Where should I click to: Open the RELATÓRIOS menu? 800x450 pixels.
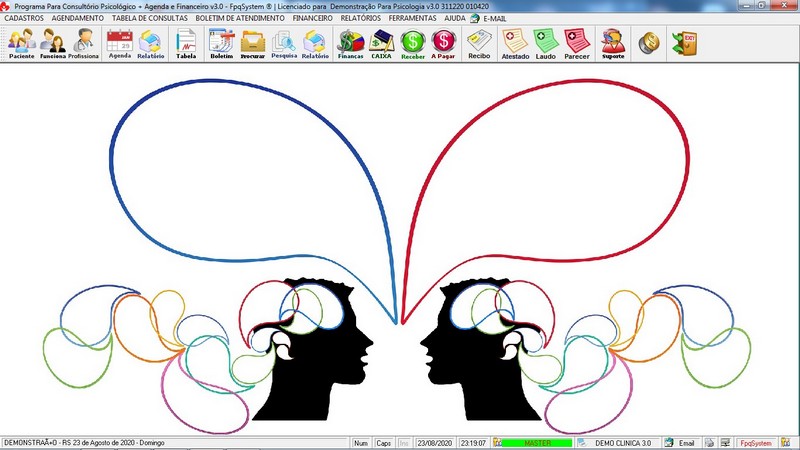(x=361, y=18)
